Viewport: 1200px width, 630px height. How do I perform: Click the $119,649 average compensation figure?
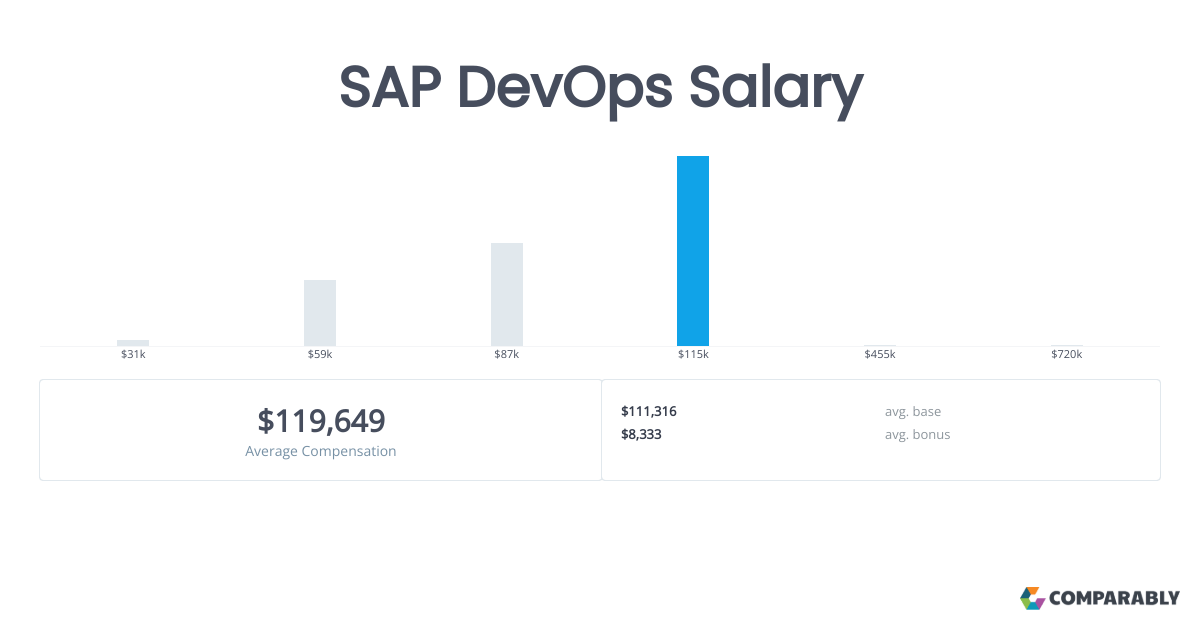pos(320,421)
